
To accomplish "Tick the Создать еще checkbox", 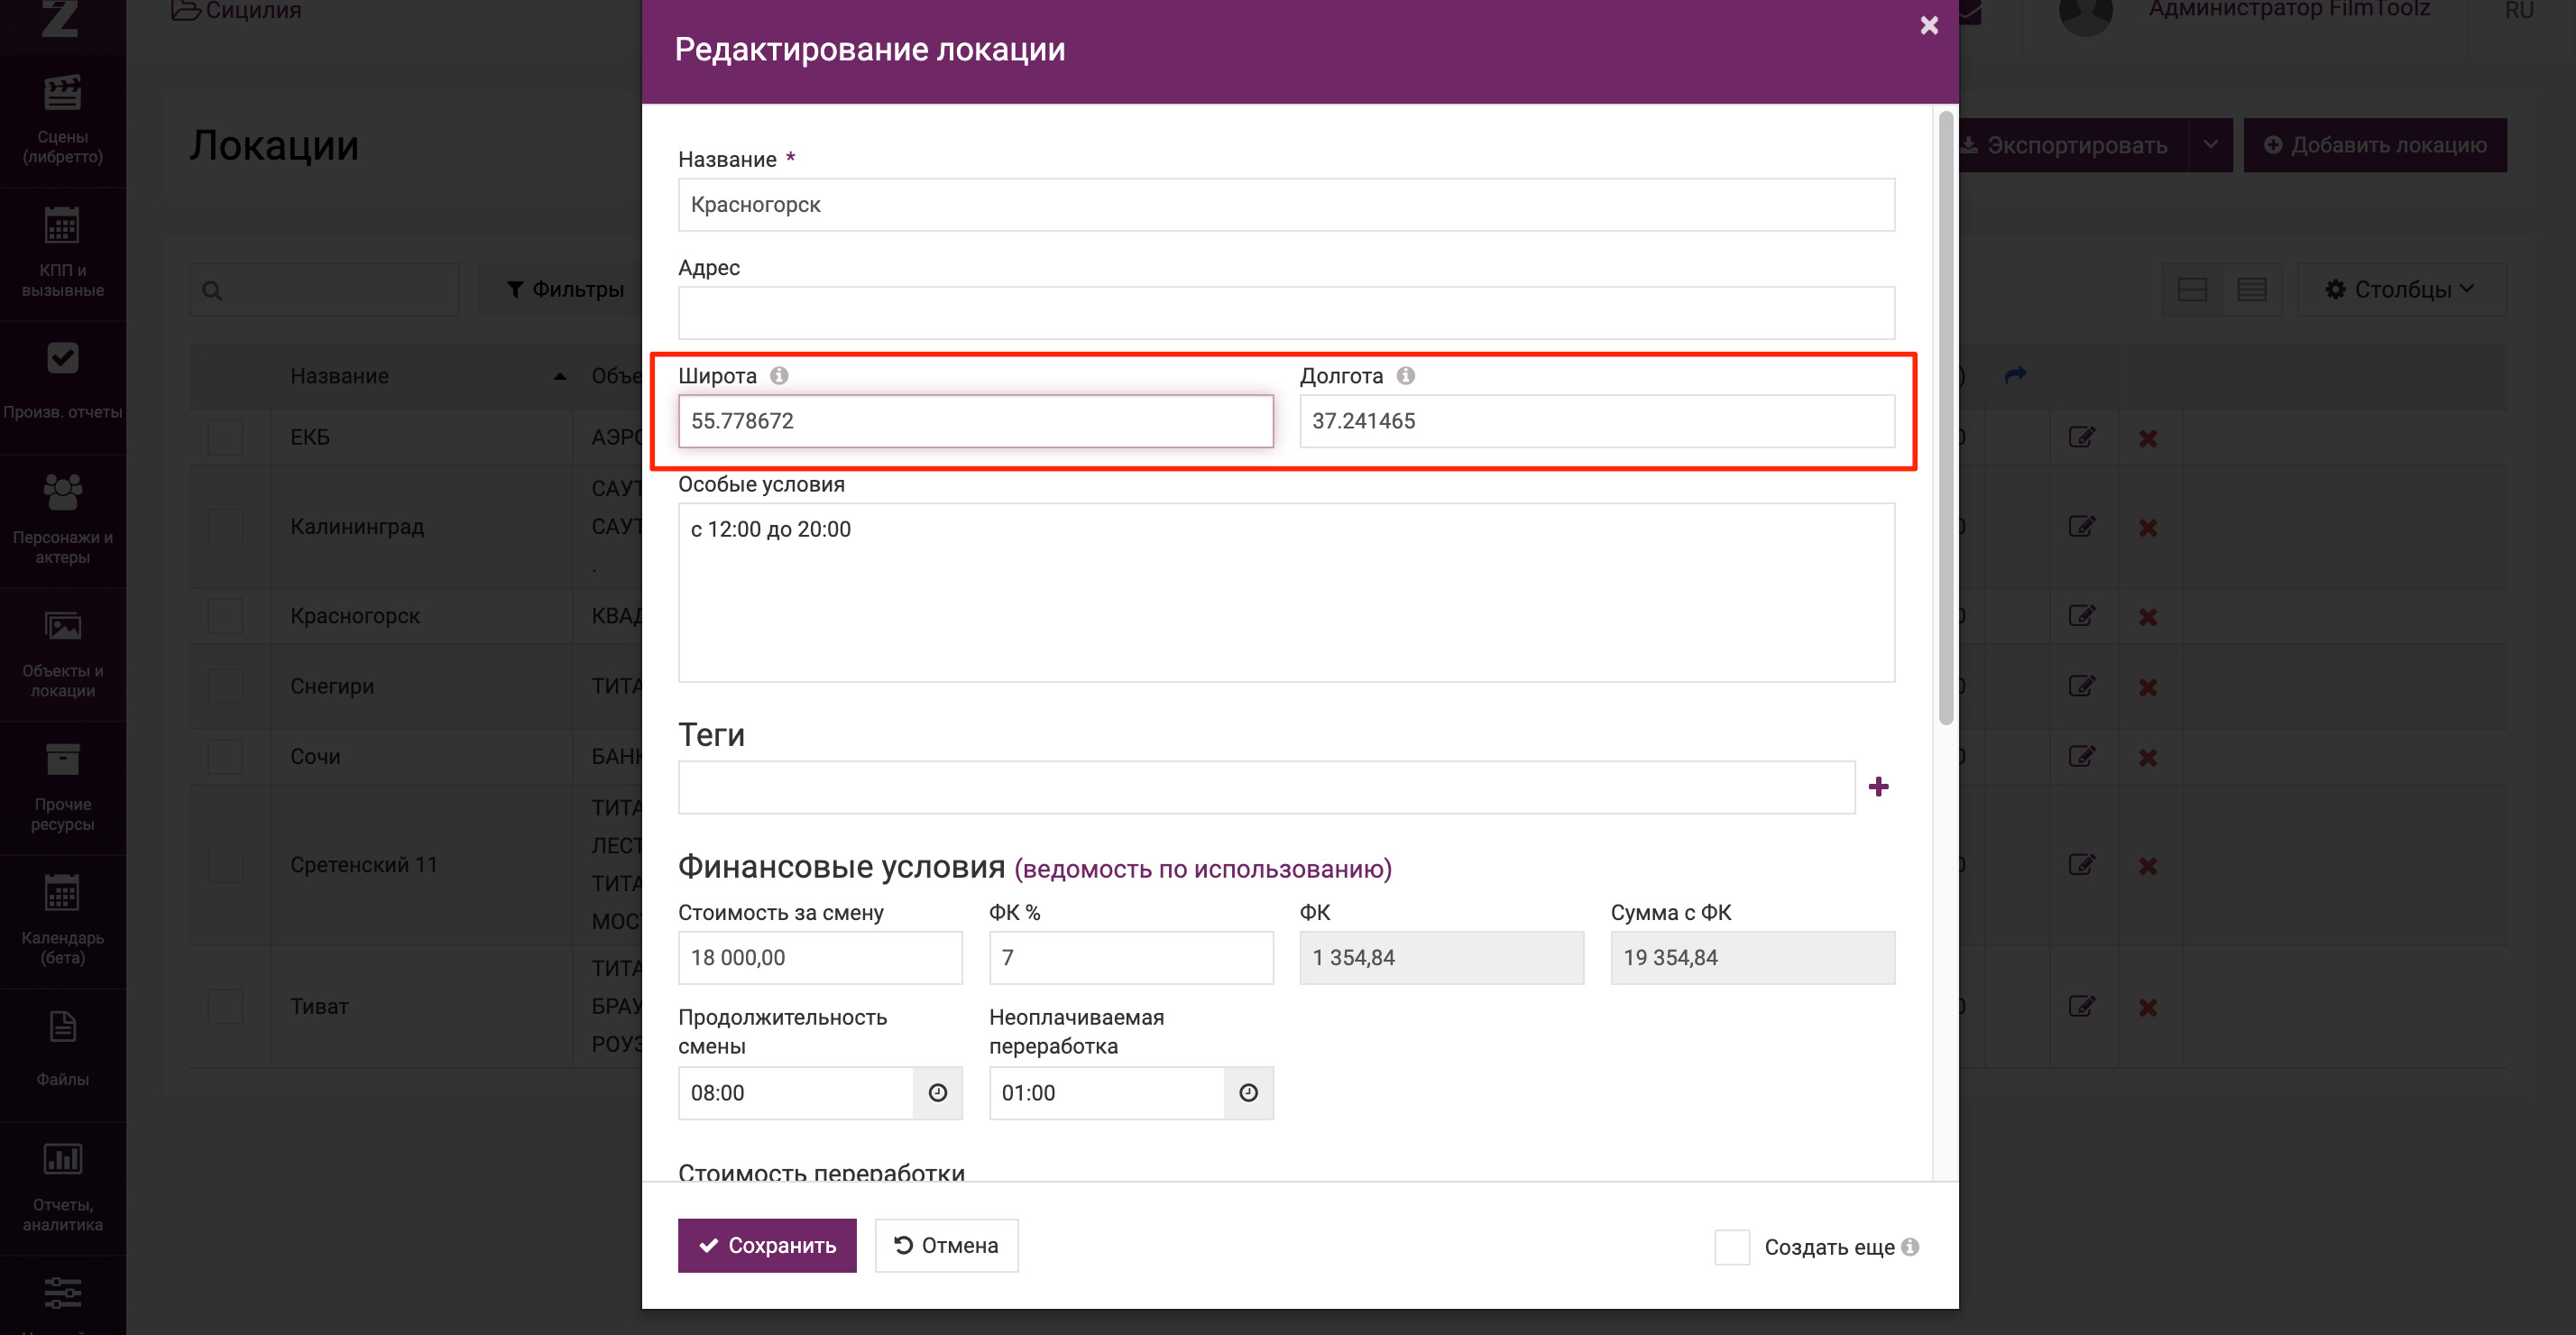I will [1732, 1247].
